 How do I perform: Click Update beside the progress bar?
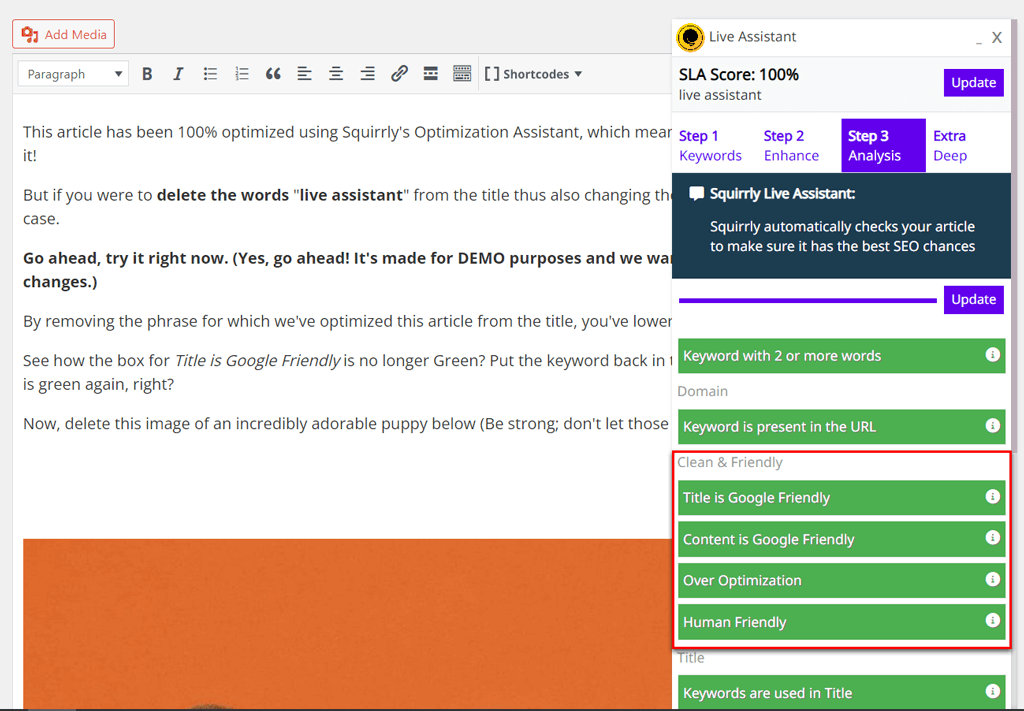pos(973,300)
